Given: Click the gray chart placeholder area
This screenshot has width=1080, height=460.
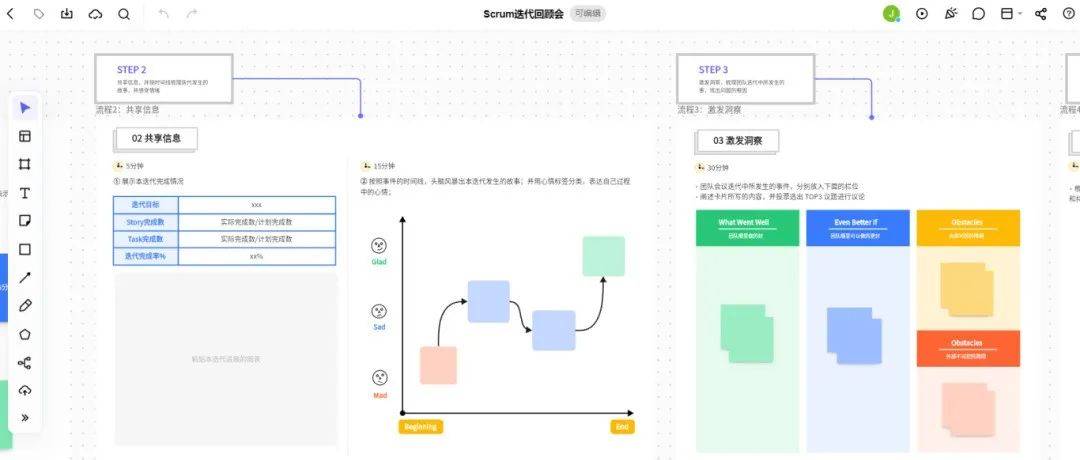Looking at the screenshot, I should tap(226, 359).
